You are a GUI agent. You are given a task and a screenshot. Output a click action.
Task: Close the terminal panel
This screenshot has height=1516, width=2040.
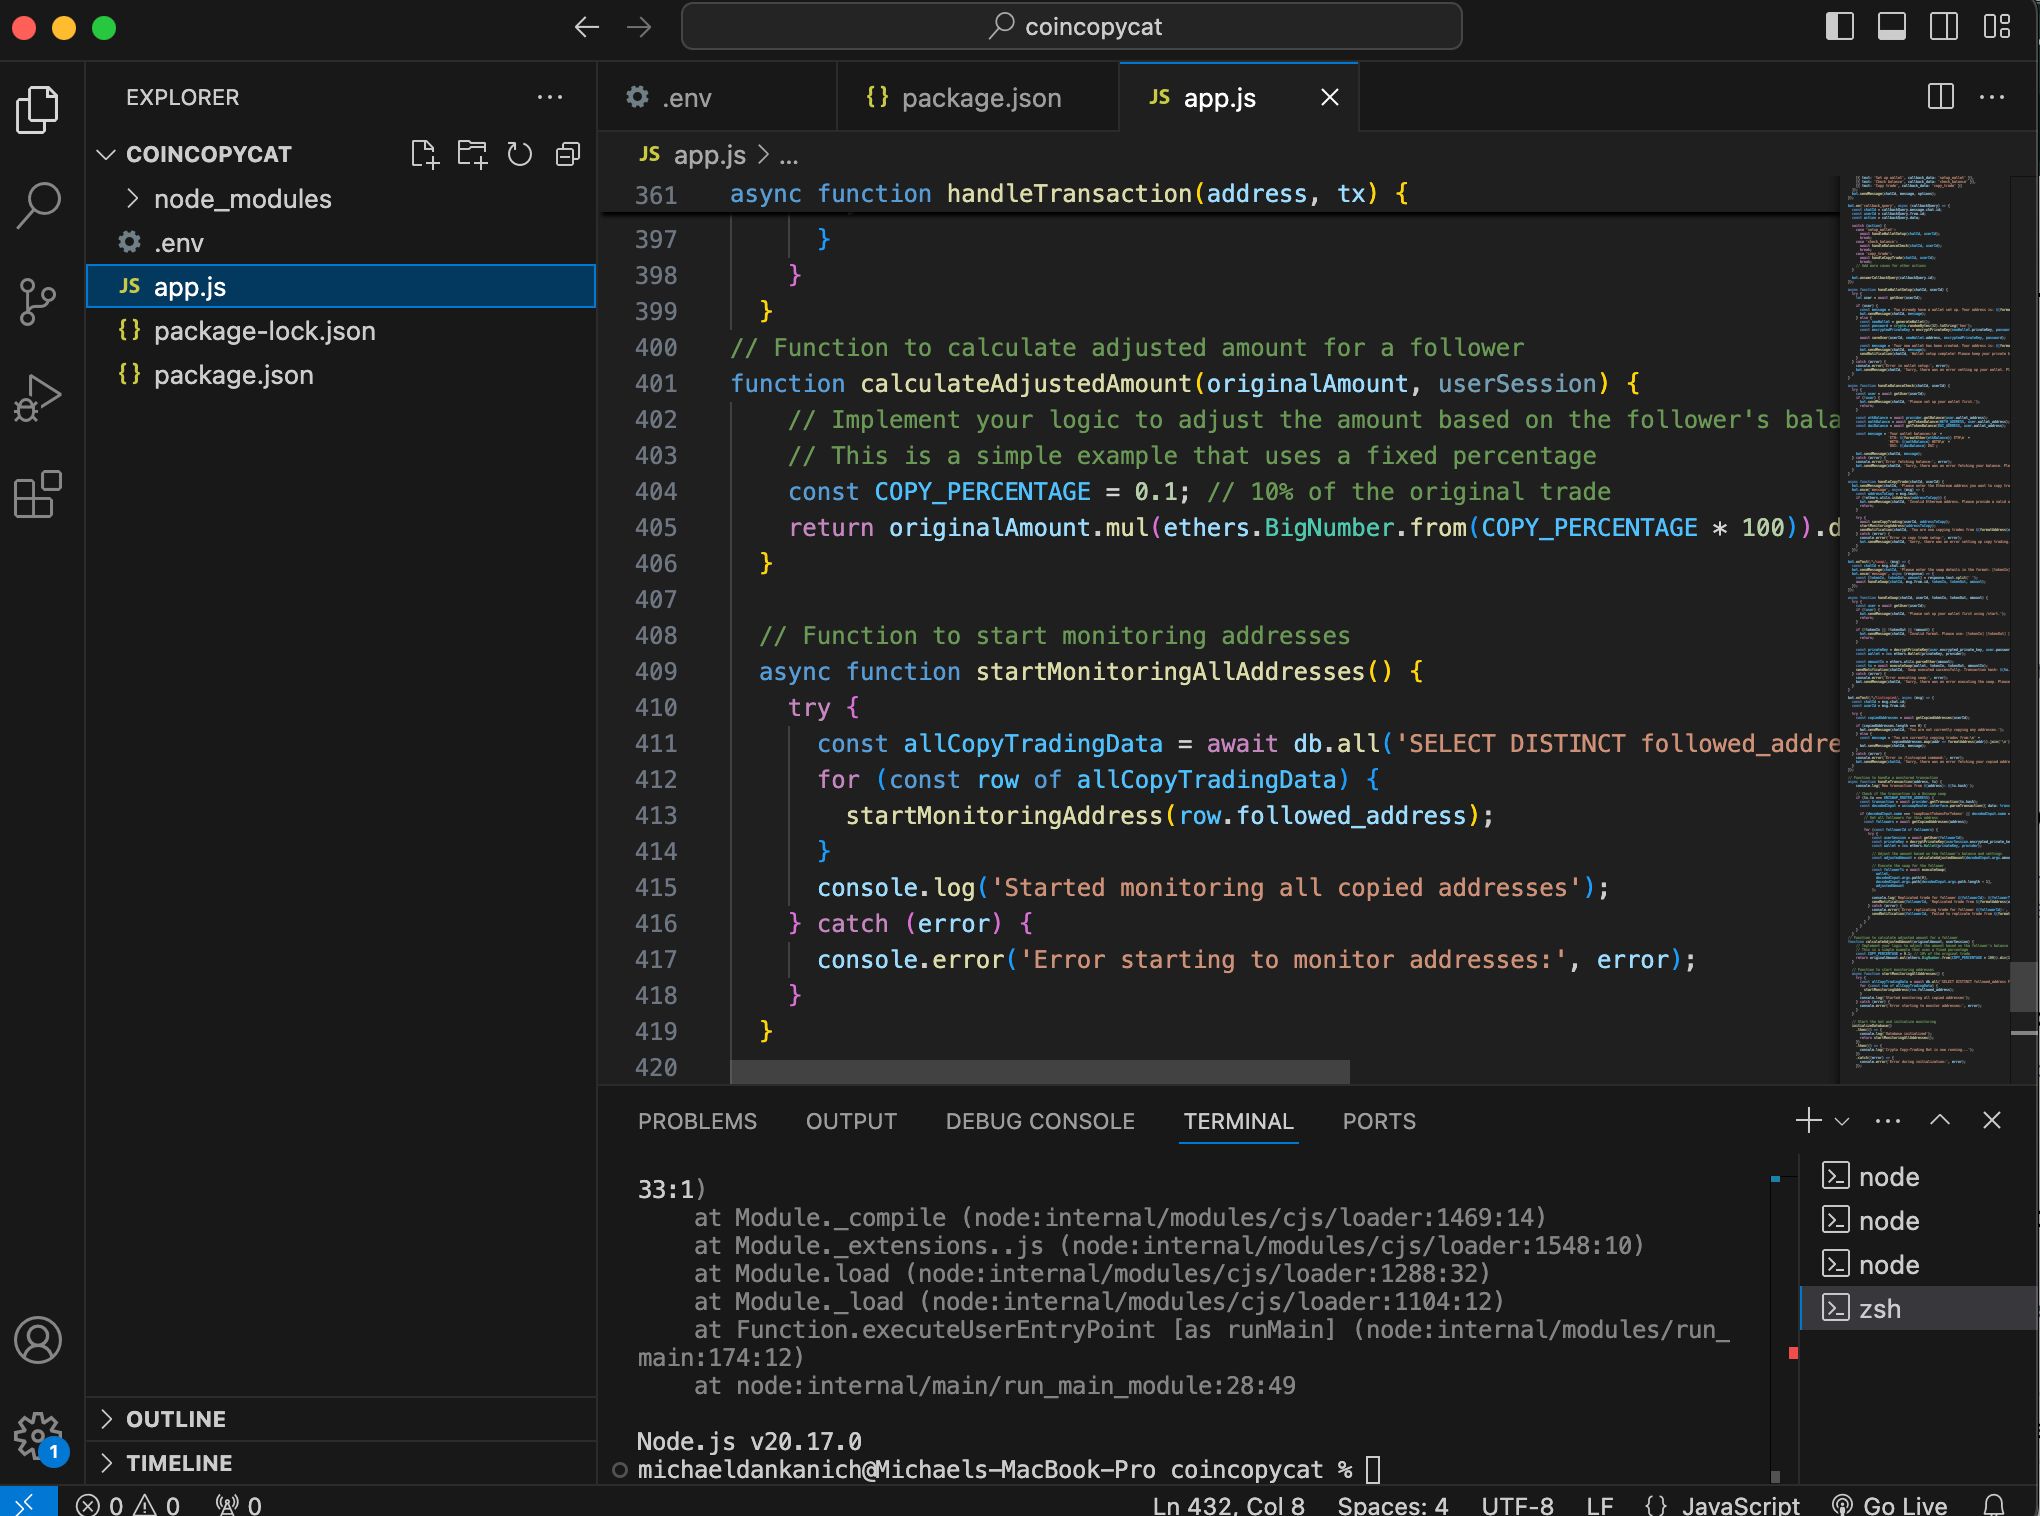[x=1992, y=1120]
